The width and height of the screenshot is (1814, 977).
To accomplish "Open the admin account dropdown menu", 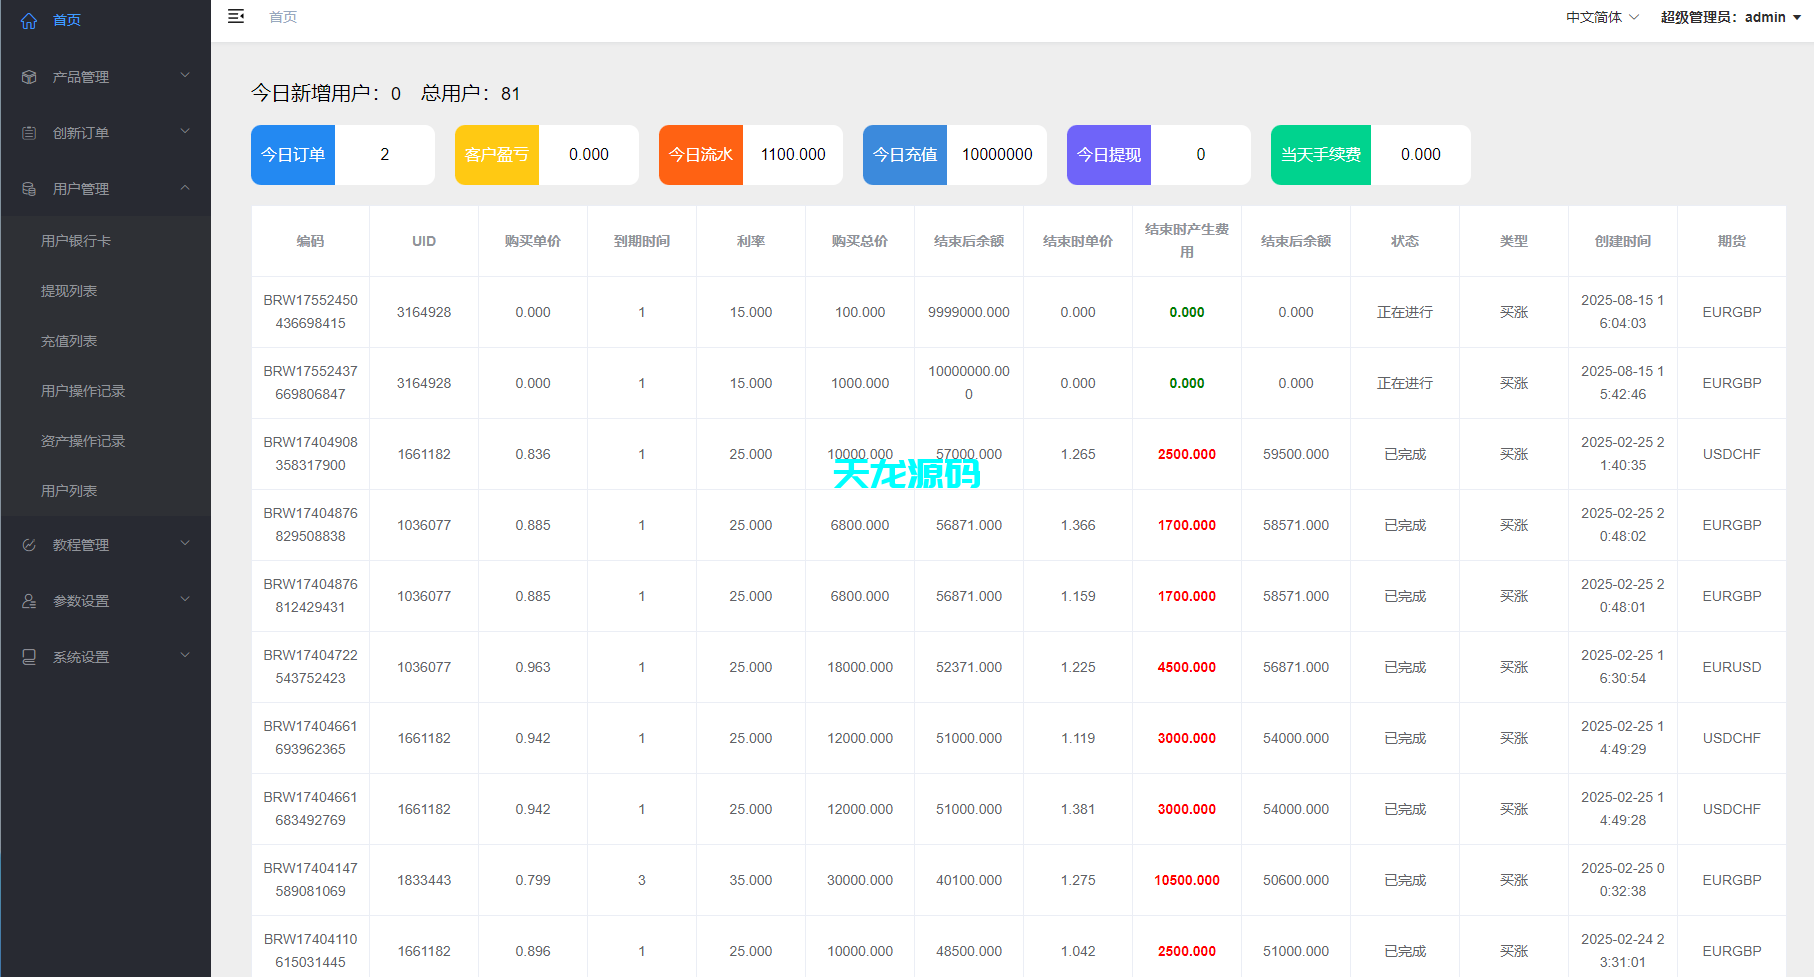I will (1730, 17).
